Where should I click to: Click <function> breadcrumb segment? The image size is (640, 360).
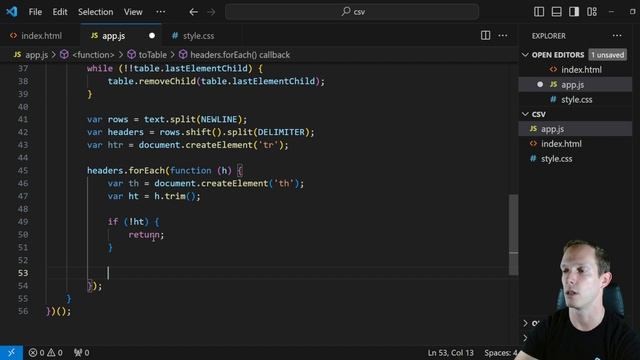(x=93, y=55)
